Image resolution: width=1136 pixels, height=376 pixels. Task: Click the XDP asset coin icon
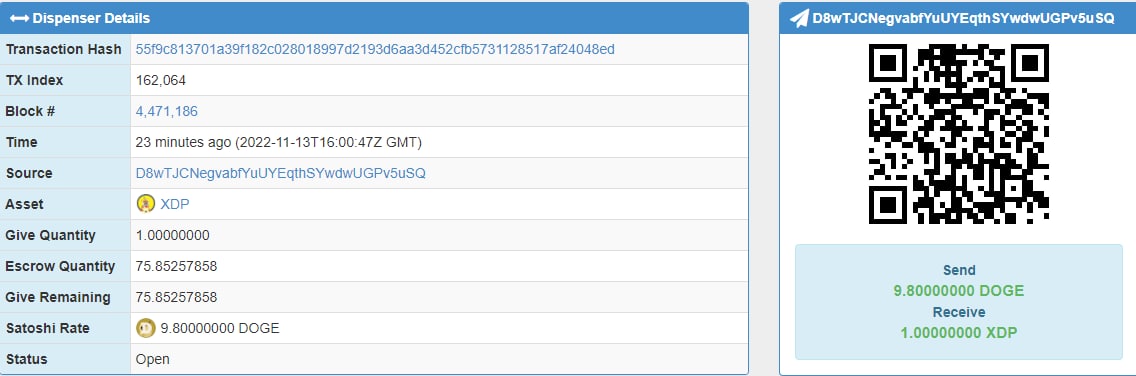146,204
